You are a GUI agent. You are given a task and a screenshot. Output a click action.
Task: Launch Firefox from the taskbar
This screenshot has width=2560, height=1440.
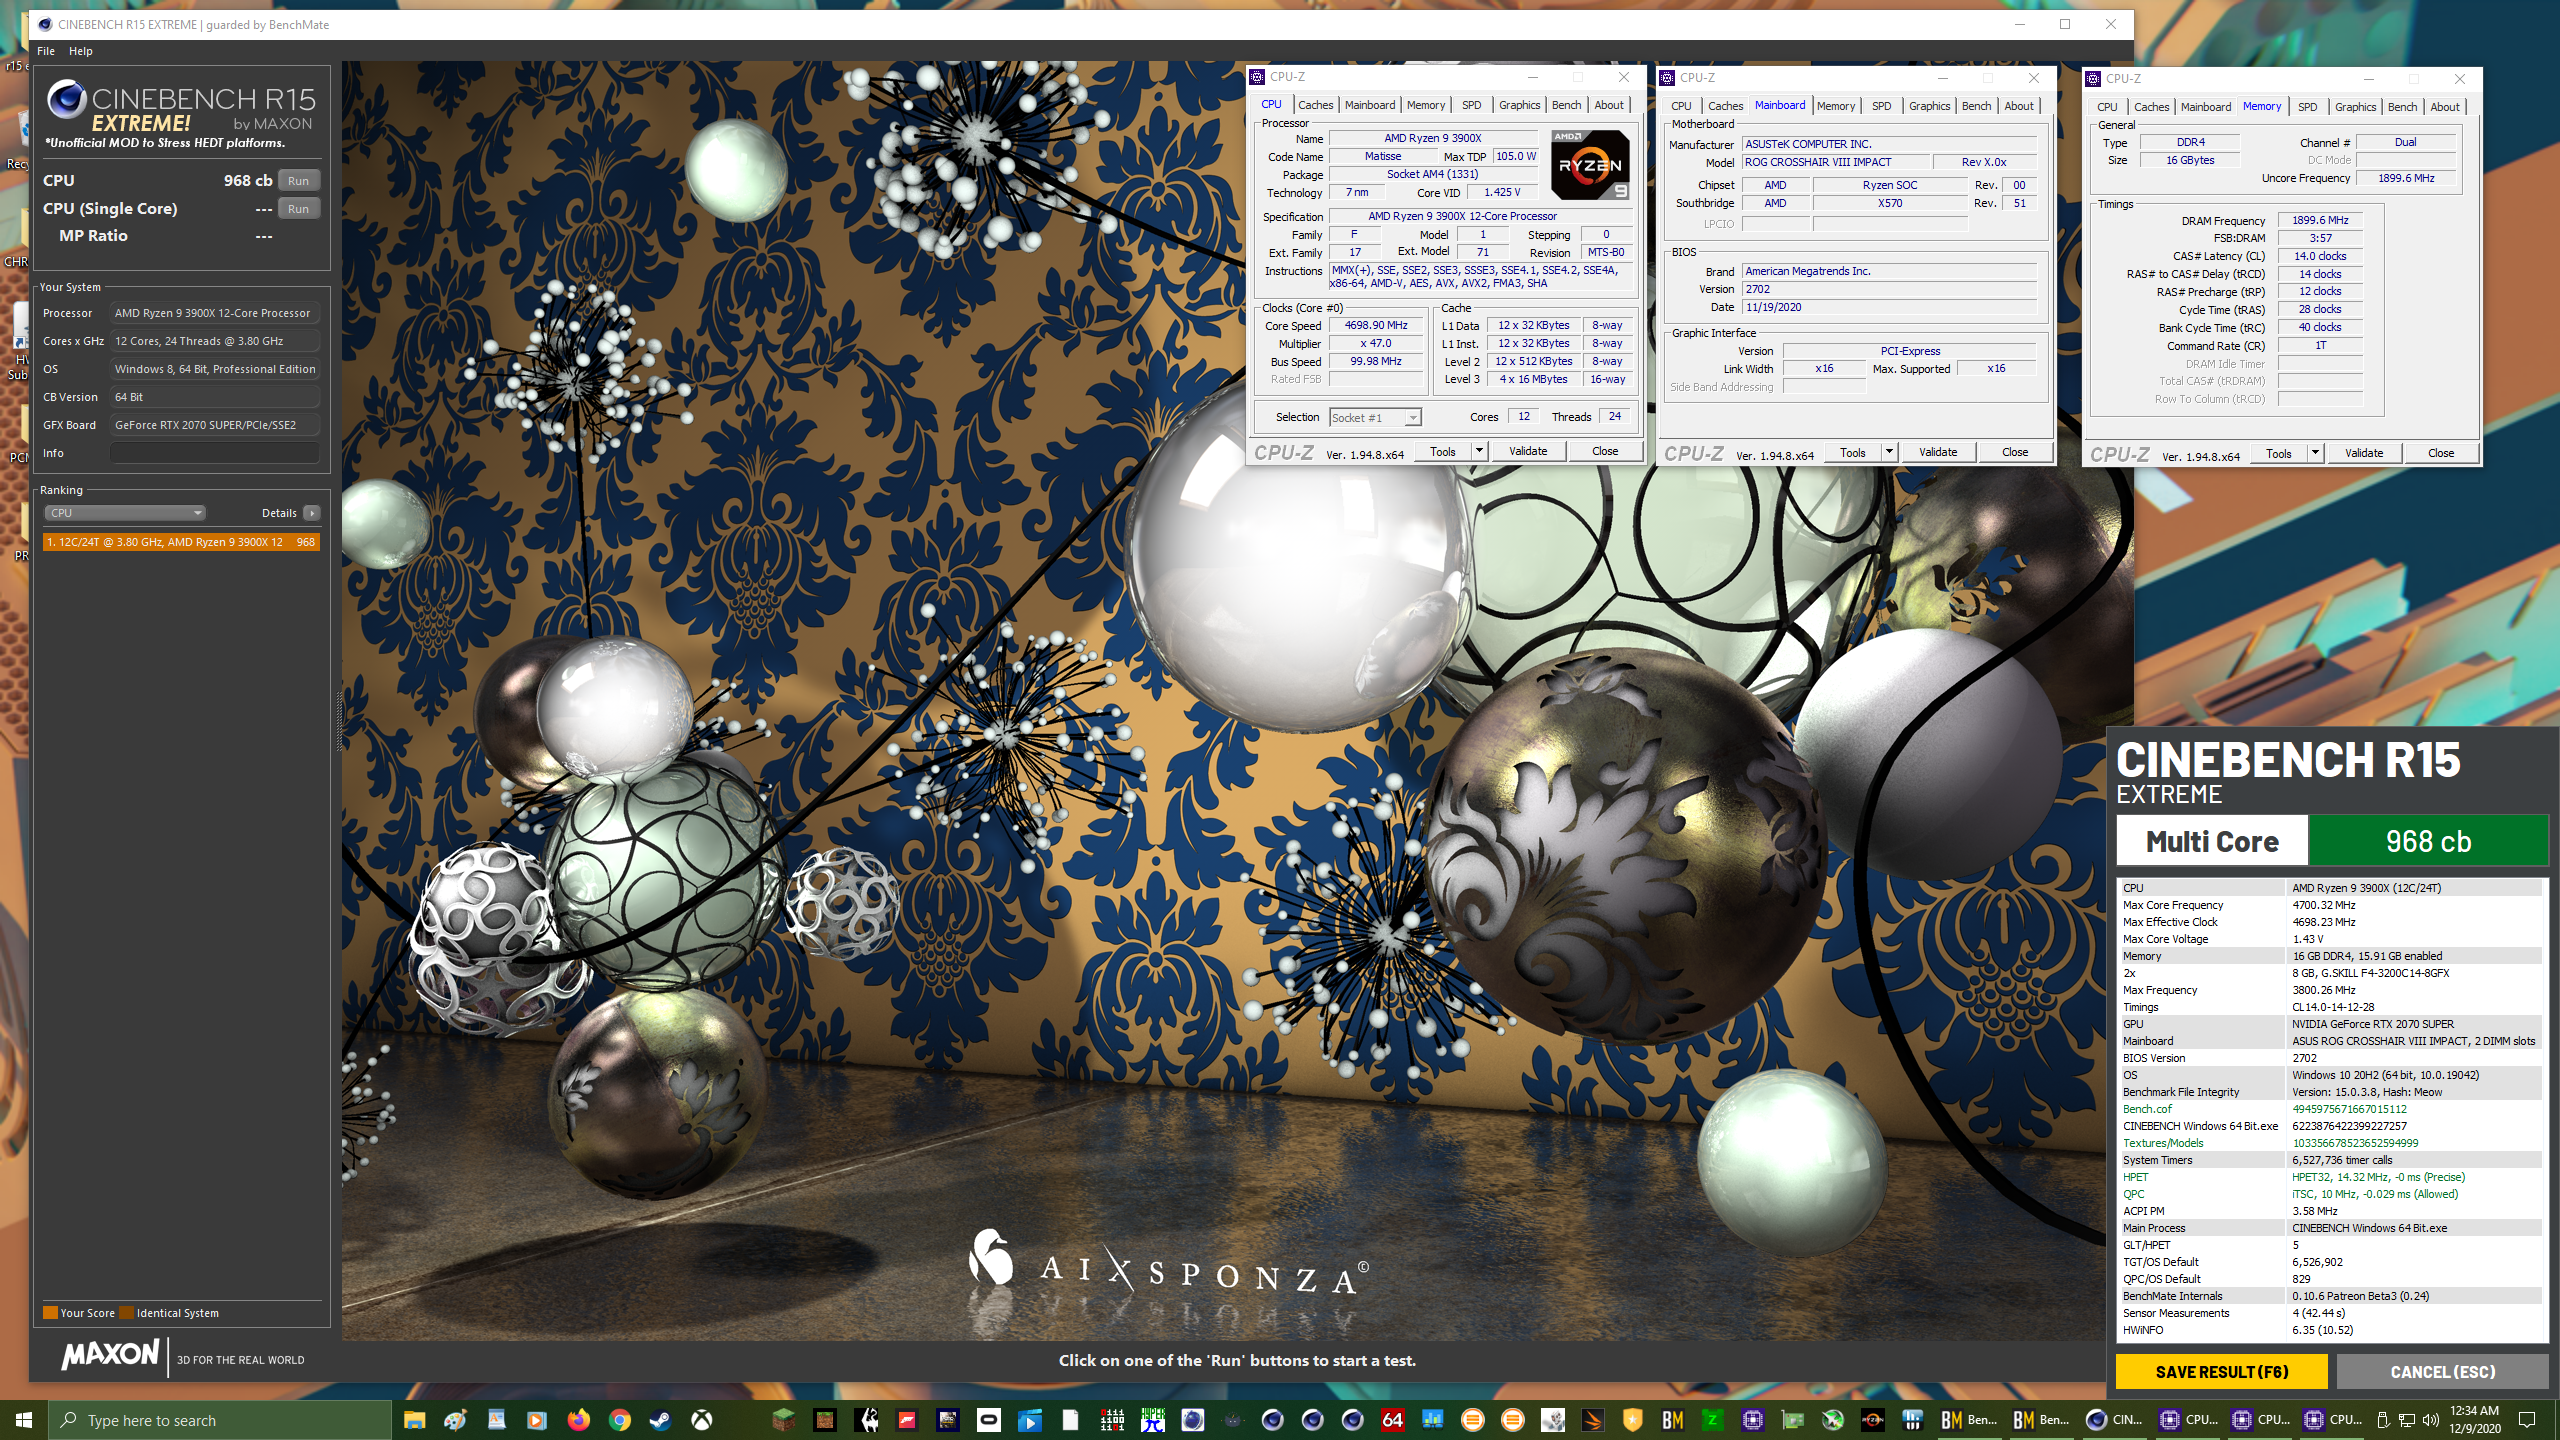tap(578, 1420)
